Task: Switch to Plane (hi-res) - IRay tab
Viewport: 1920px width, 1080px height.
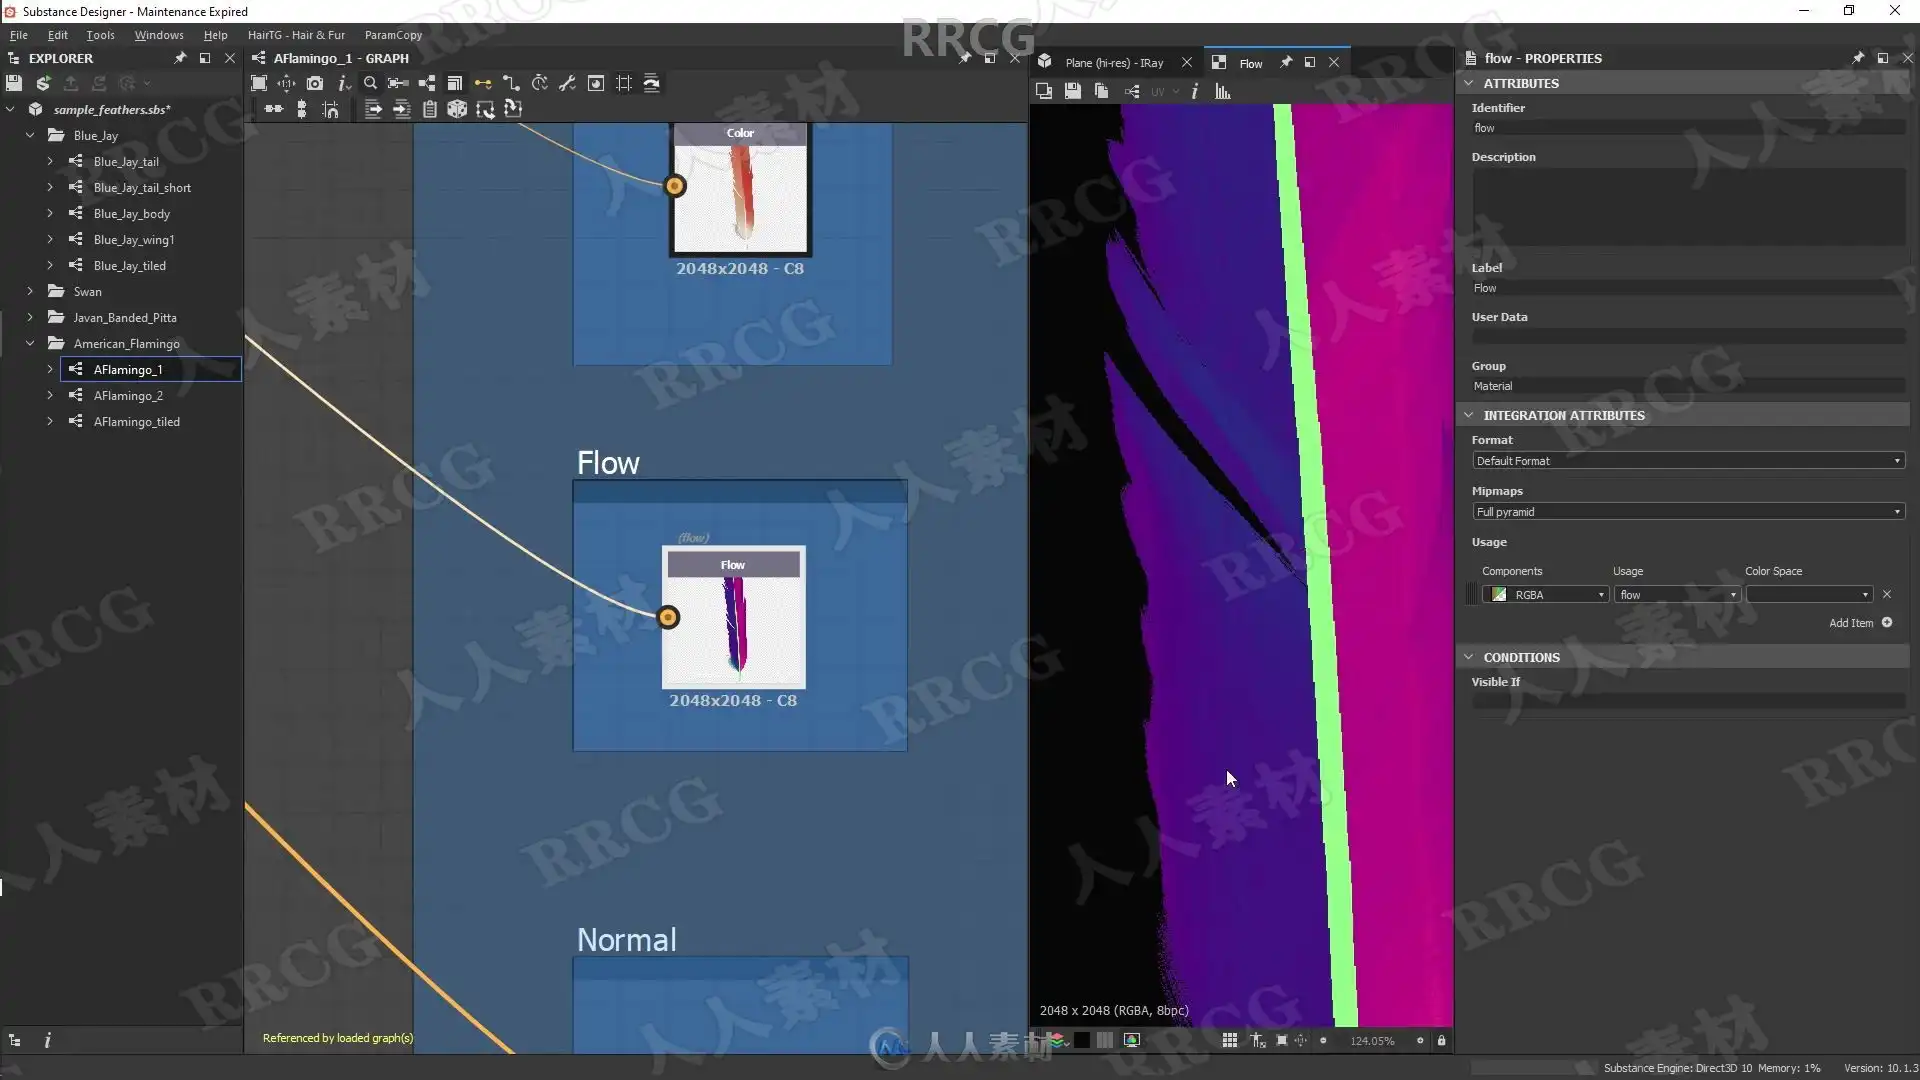Action: pos(1113,63)
